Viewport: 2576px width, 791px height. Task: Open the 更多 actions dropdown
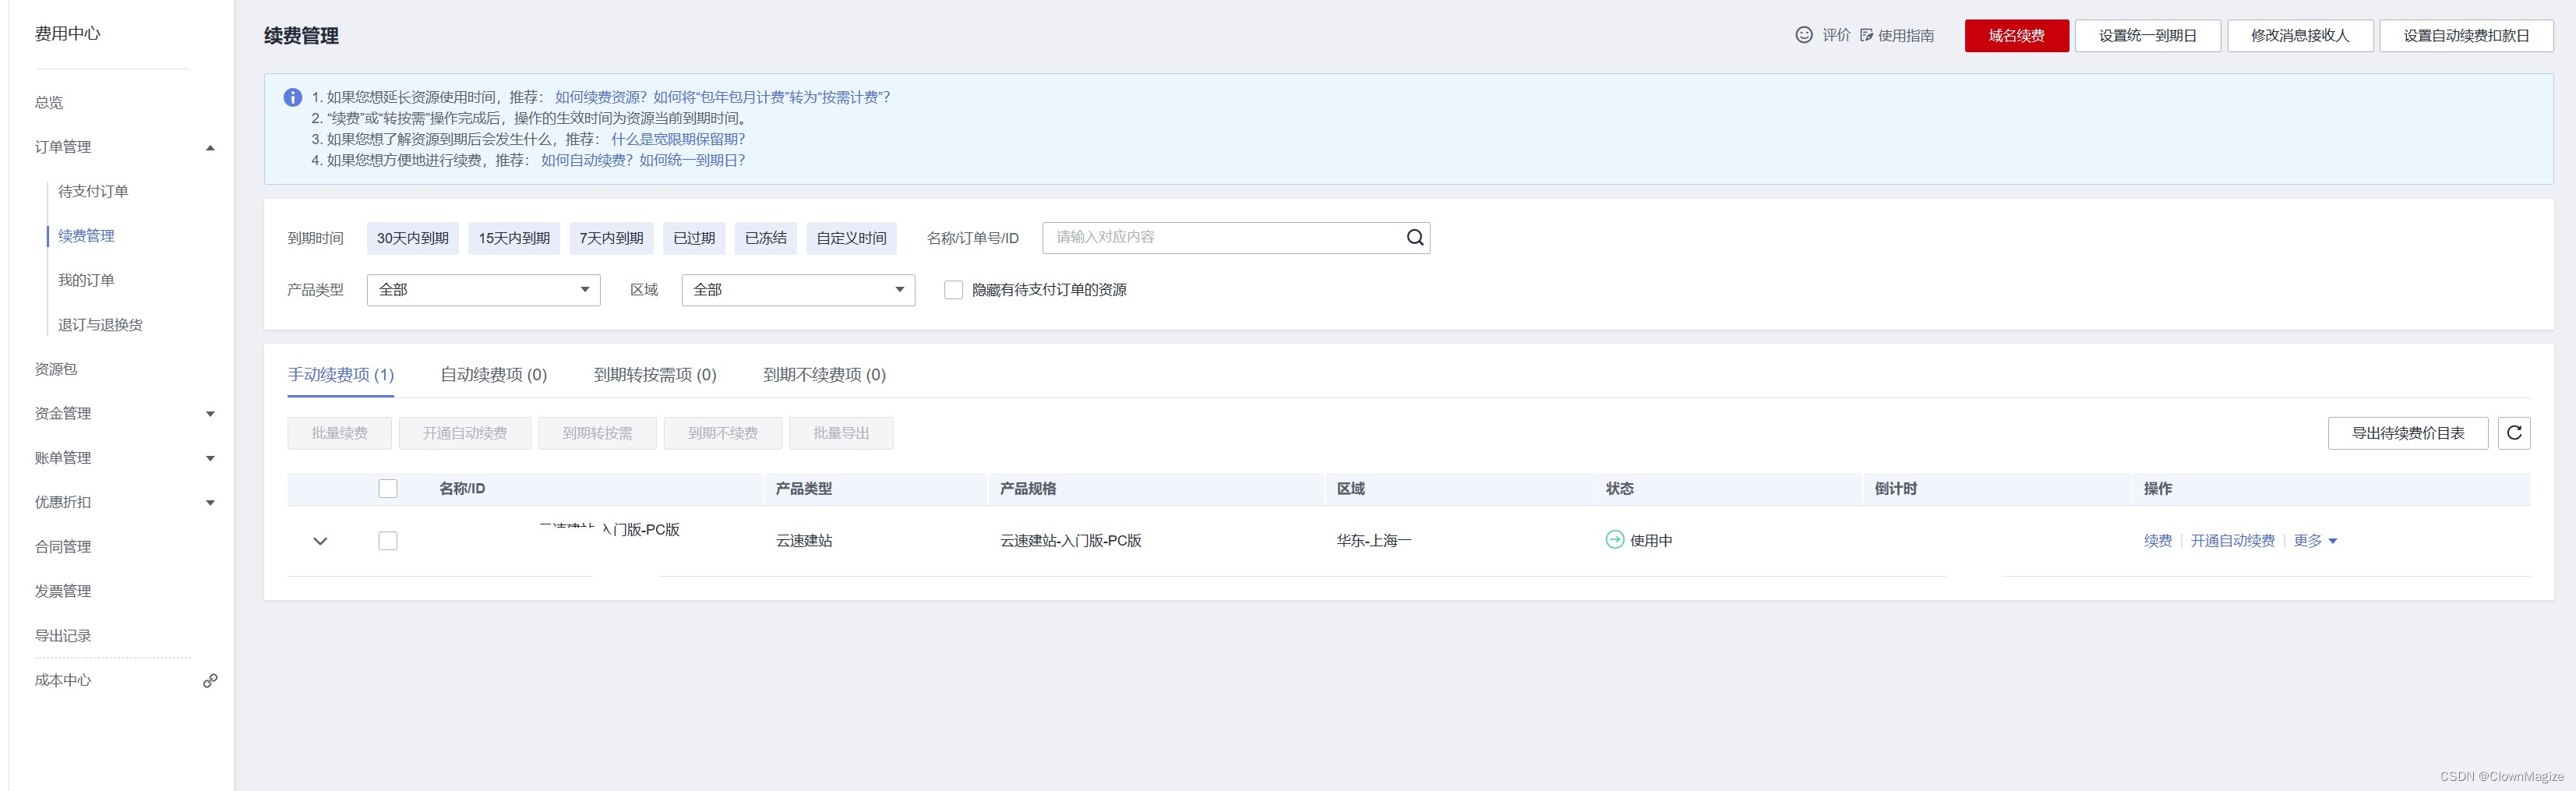click(2315, 540)
